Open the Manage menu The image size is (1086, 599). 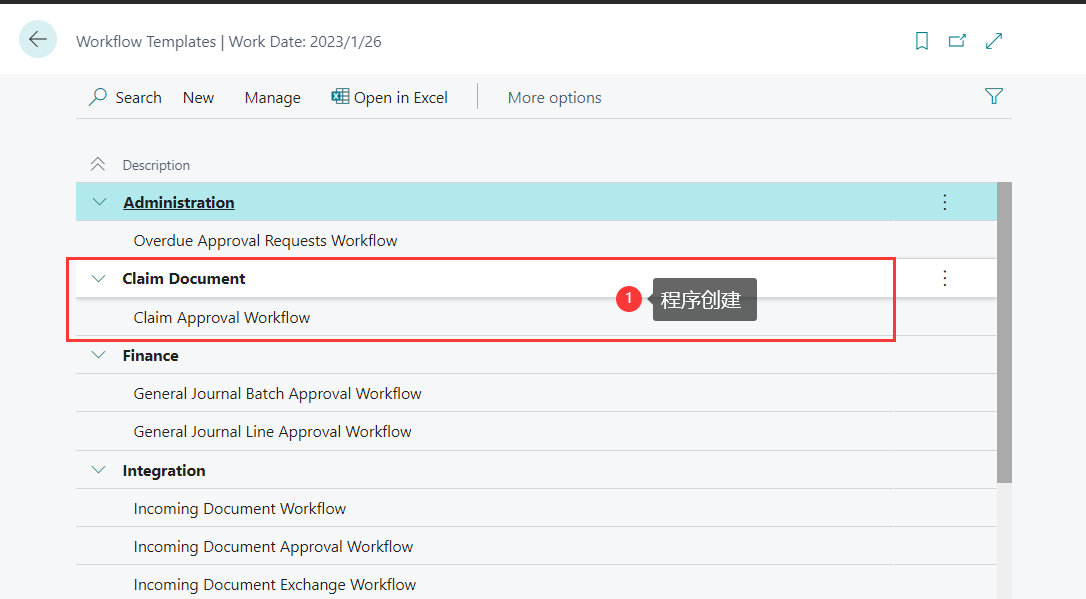click(272, 97)
